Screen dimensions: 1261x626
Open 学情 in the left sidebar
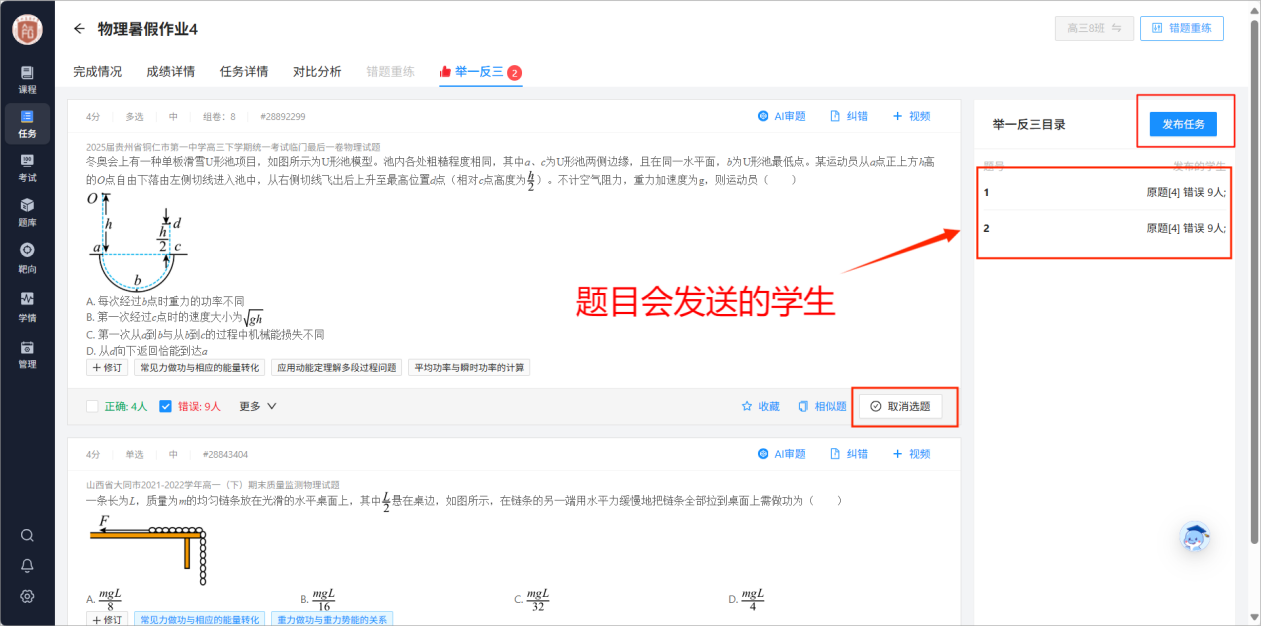click(x=27, y=305)
